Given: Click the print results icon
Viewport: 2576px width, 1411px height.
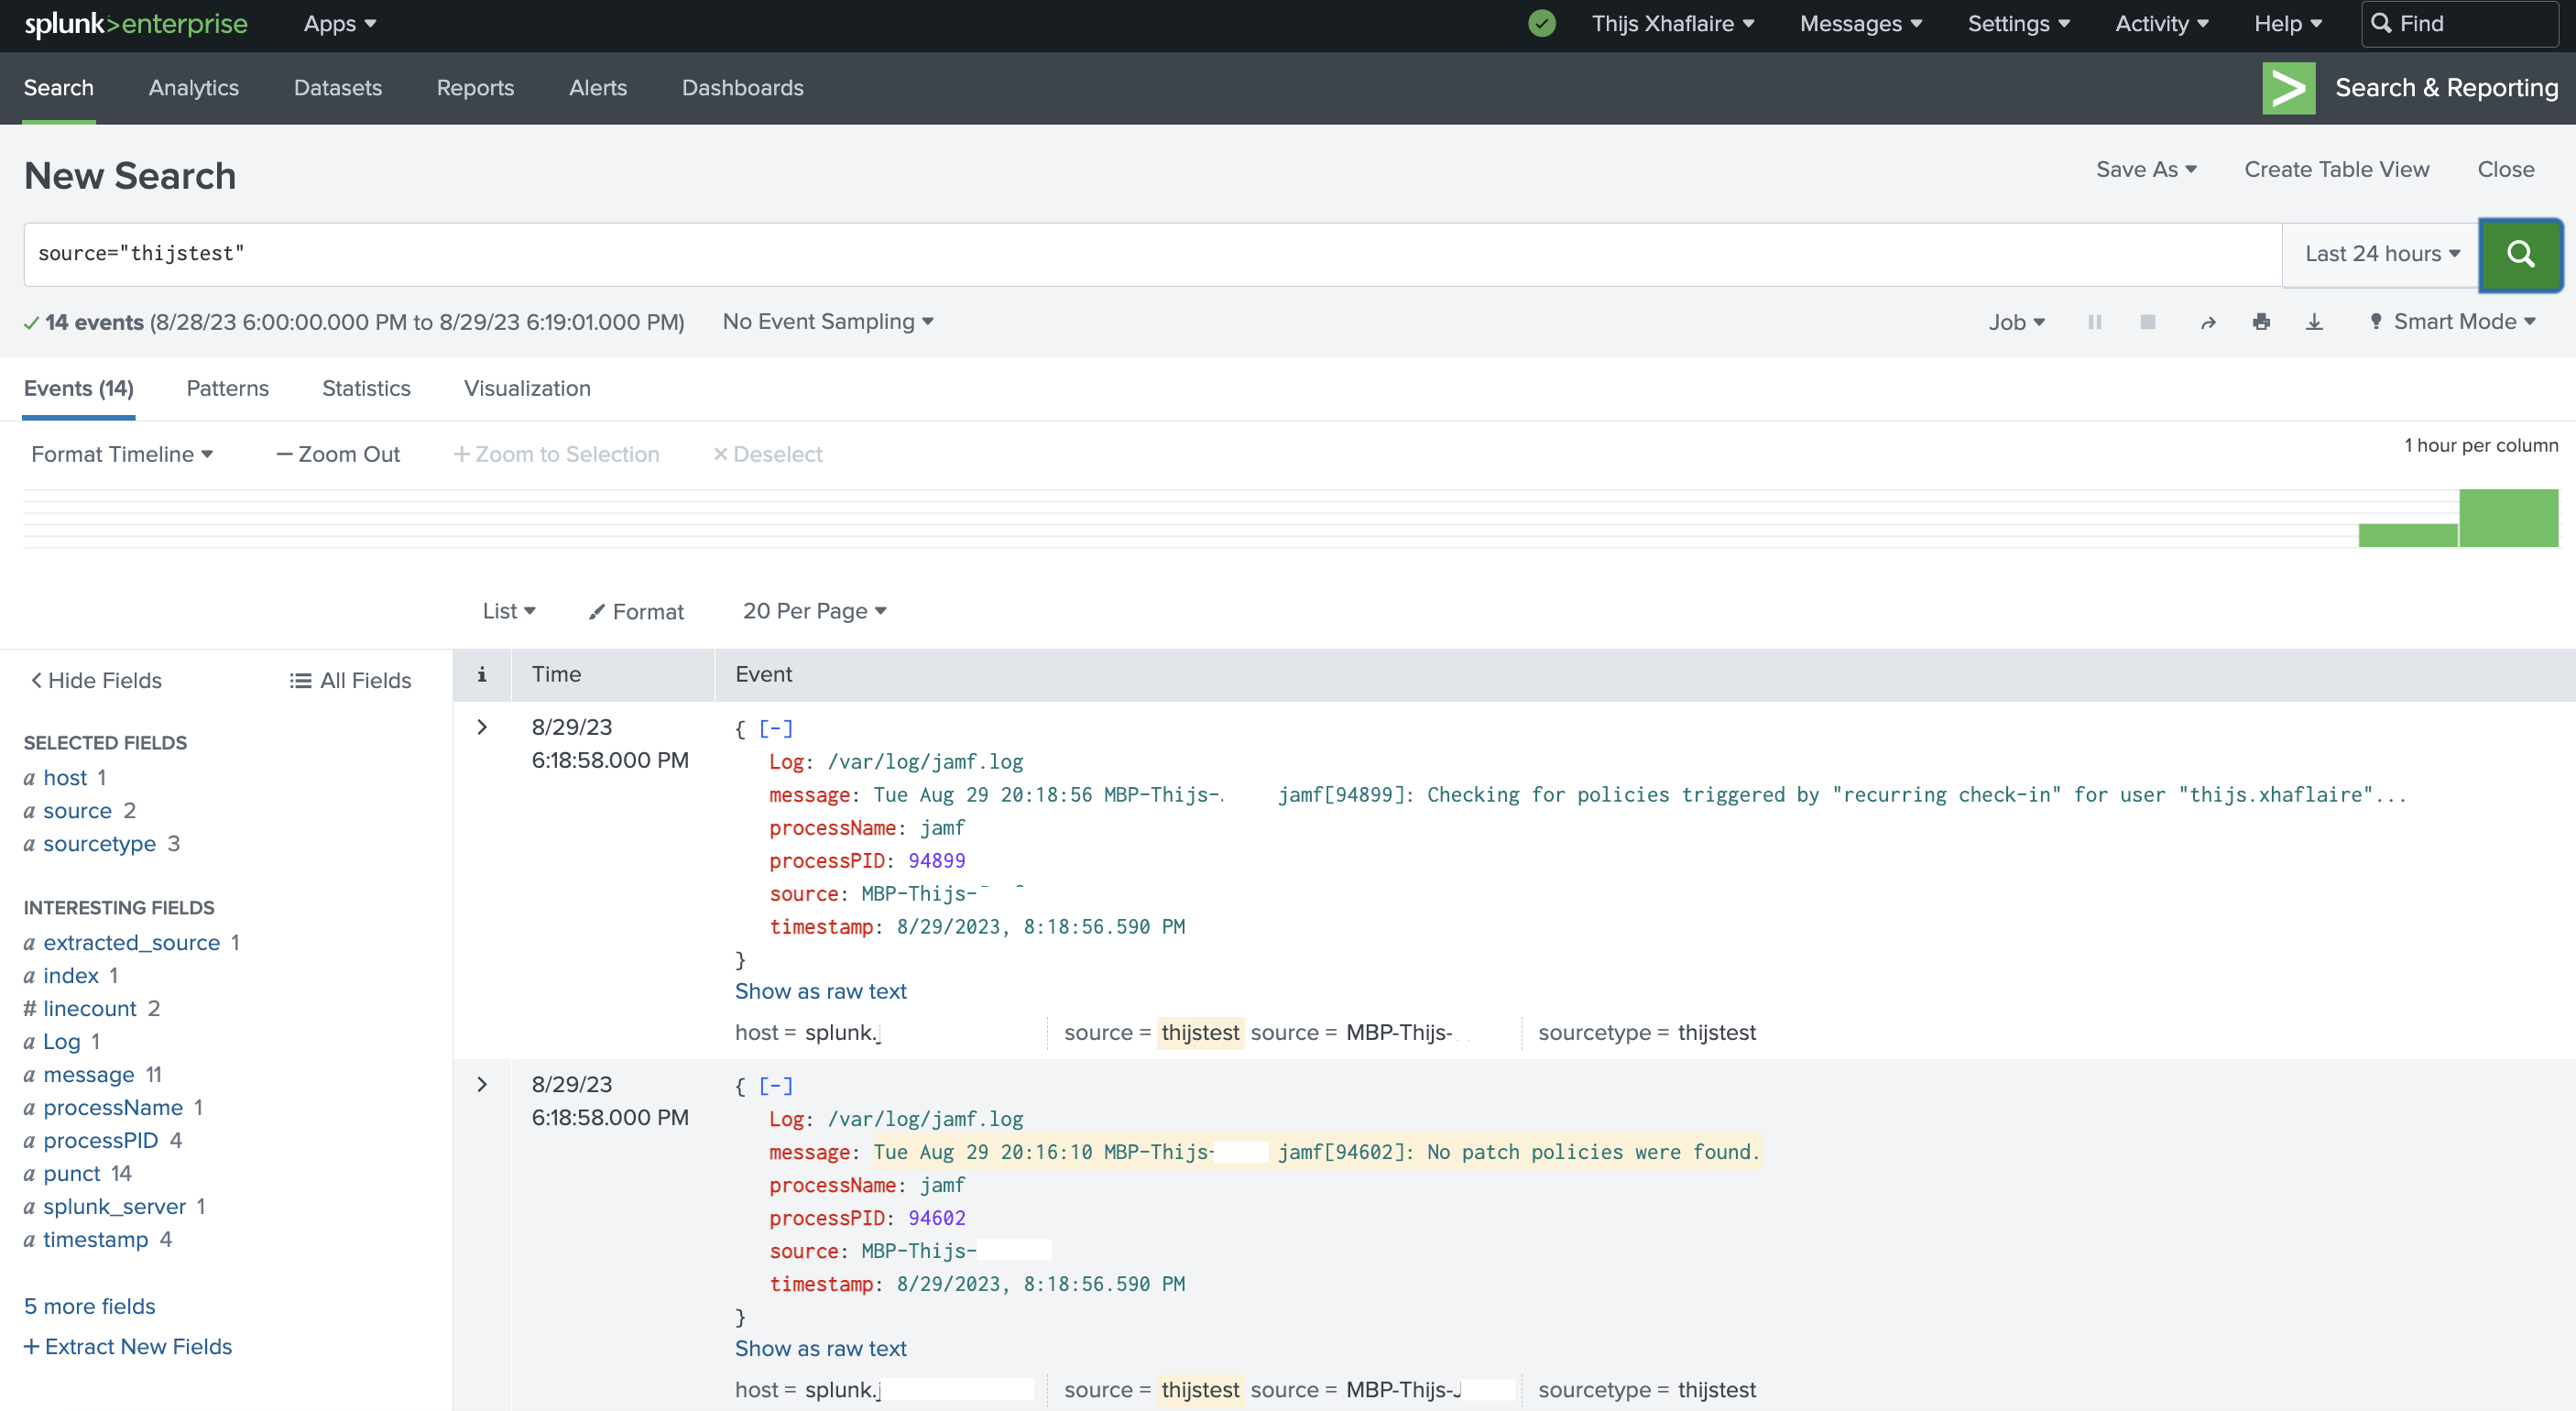Looking at the screenshot, I should (2261, 322).
